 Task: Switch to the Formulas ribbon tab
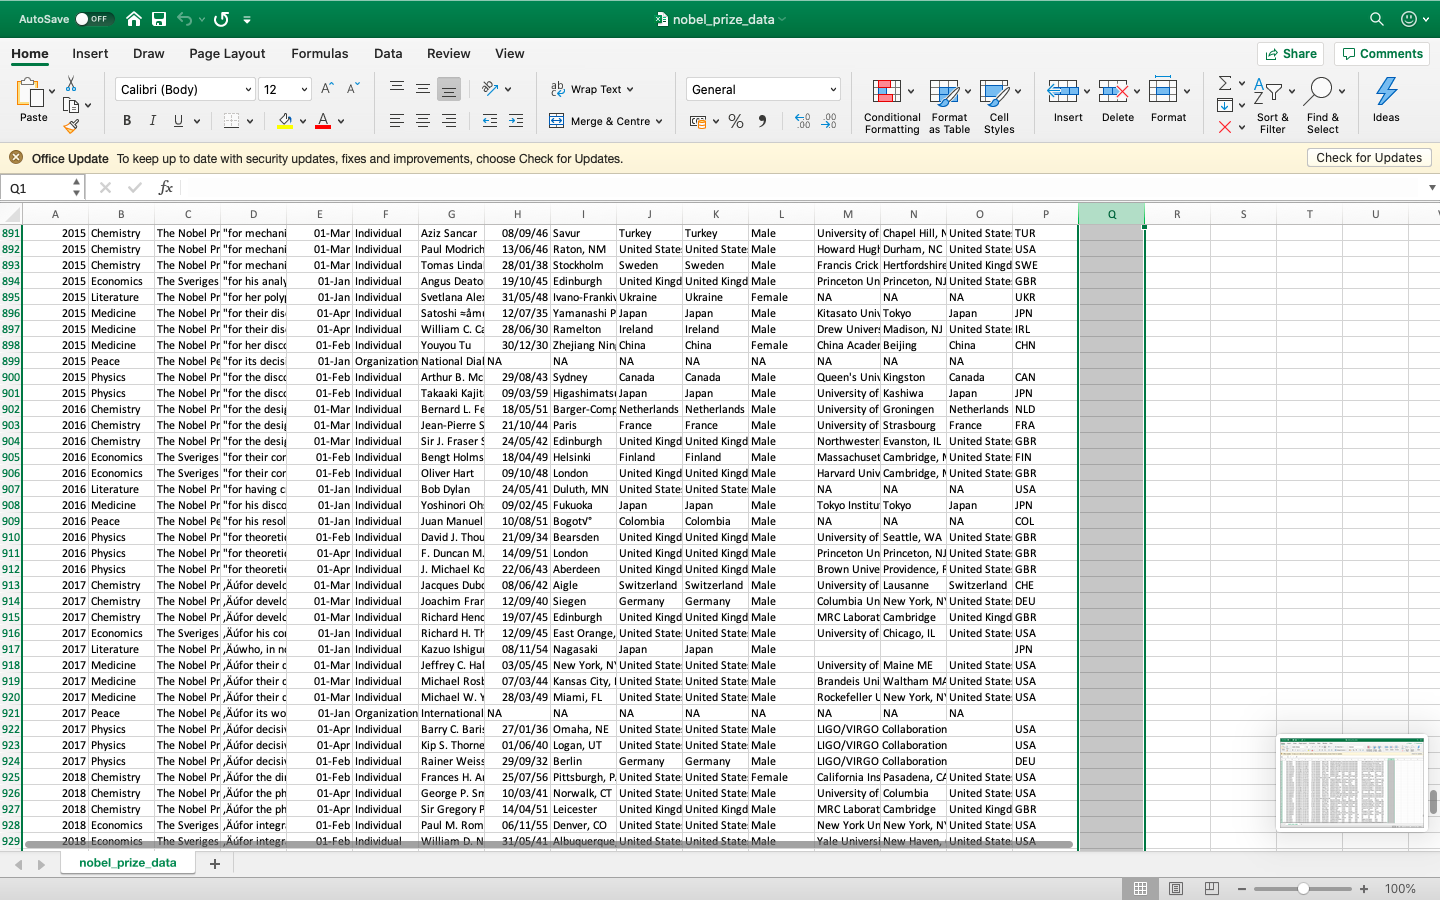coord(319,53)
